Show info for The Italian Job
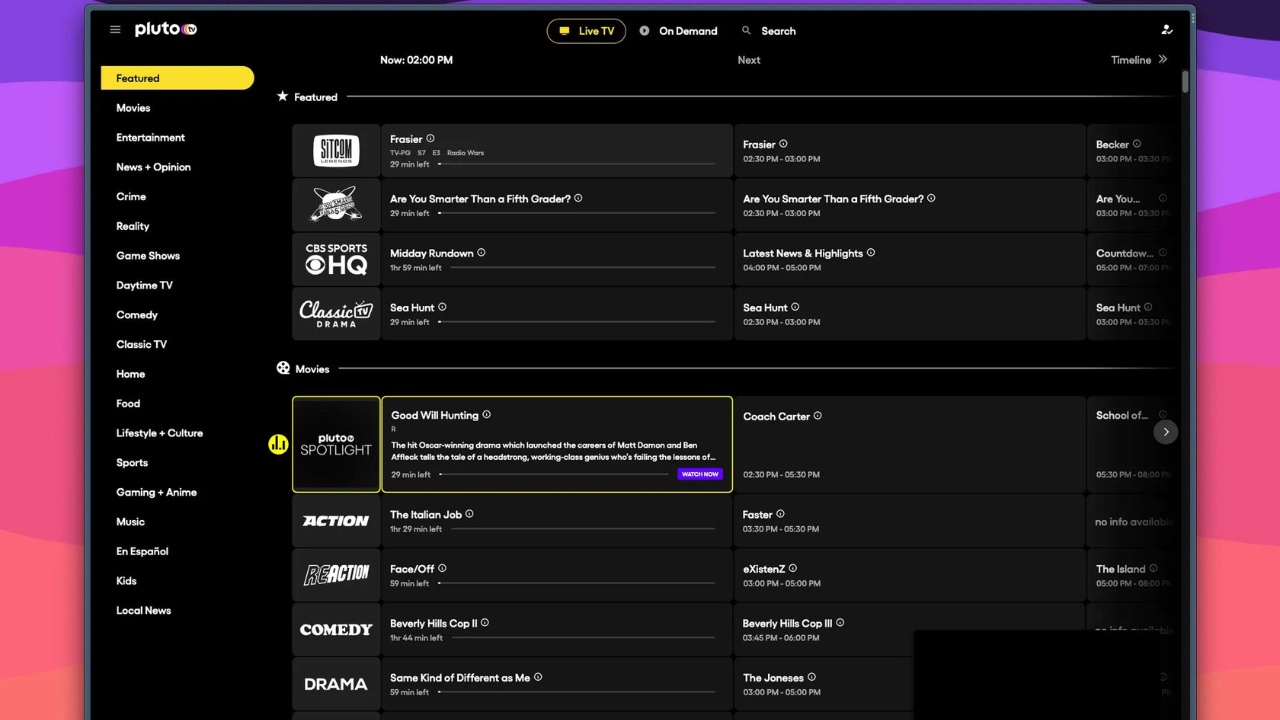This screenshot has height=720, width=1280. [x=470, y=514]
